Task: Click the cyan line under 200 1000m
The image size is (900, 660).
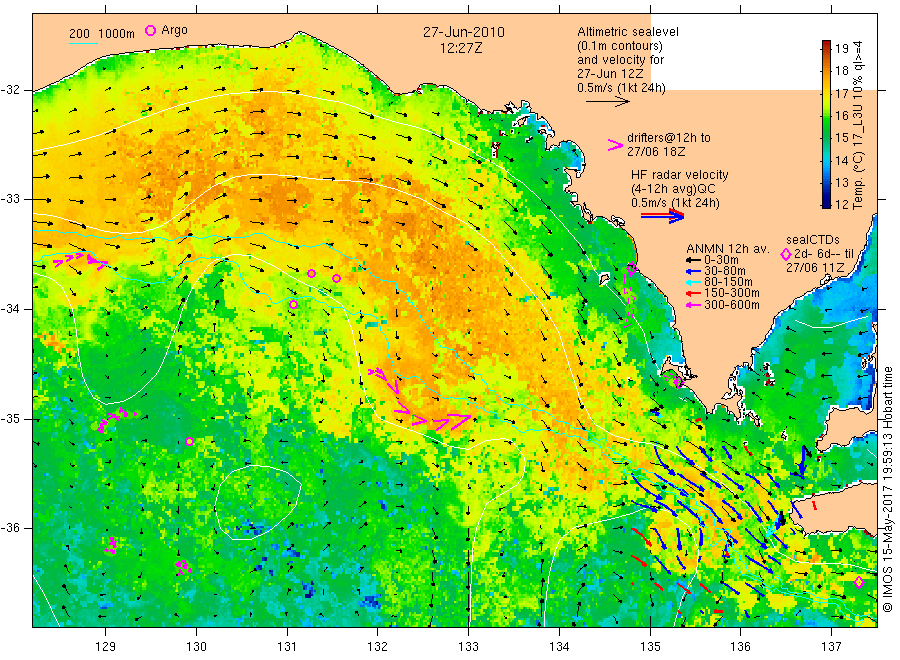Action: tap(83, 43)
